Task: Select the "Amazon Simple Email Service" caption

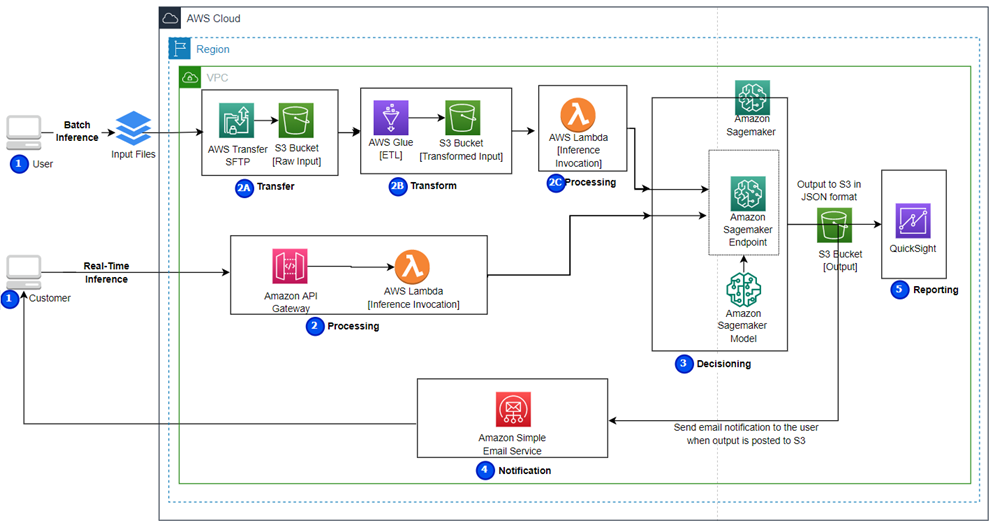Action: (512, 444)
